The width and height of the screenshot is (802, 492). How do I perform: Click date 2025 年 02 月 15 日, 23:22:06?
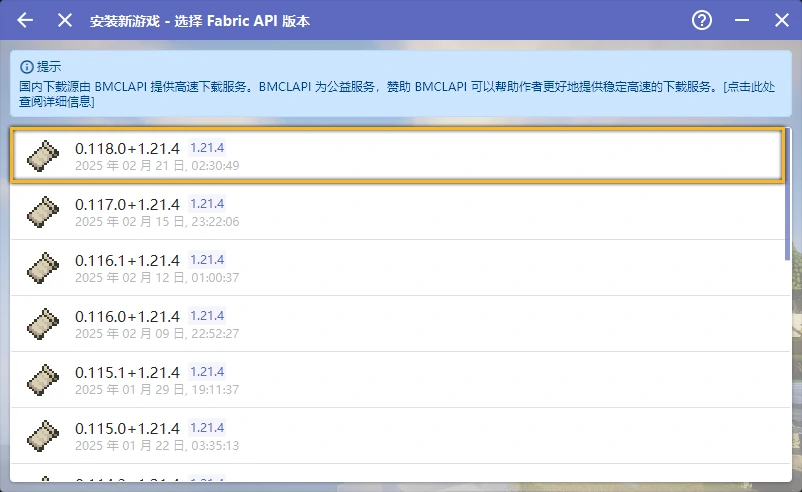tap(157, 221)
